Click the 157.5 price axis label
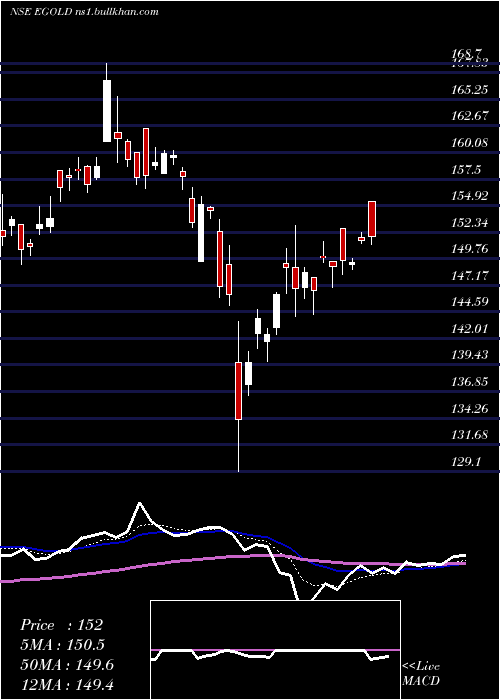The width and height of the screenshot is (500, 700). click(x=467, y=170)
